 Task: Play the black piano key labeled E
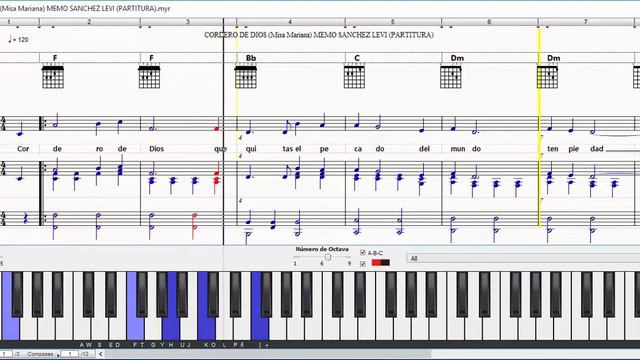(x=110, y=294)
